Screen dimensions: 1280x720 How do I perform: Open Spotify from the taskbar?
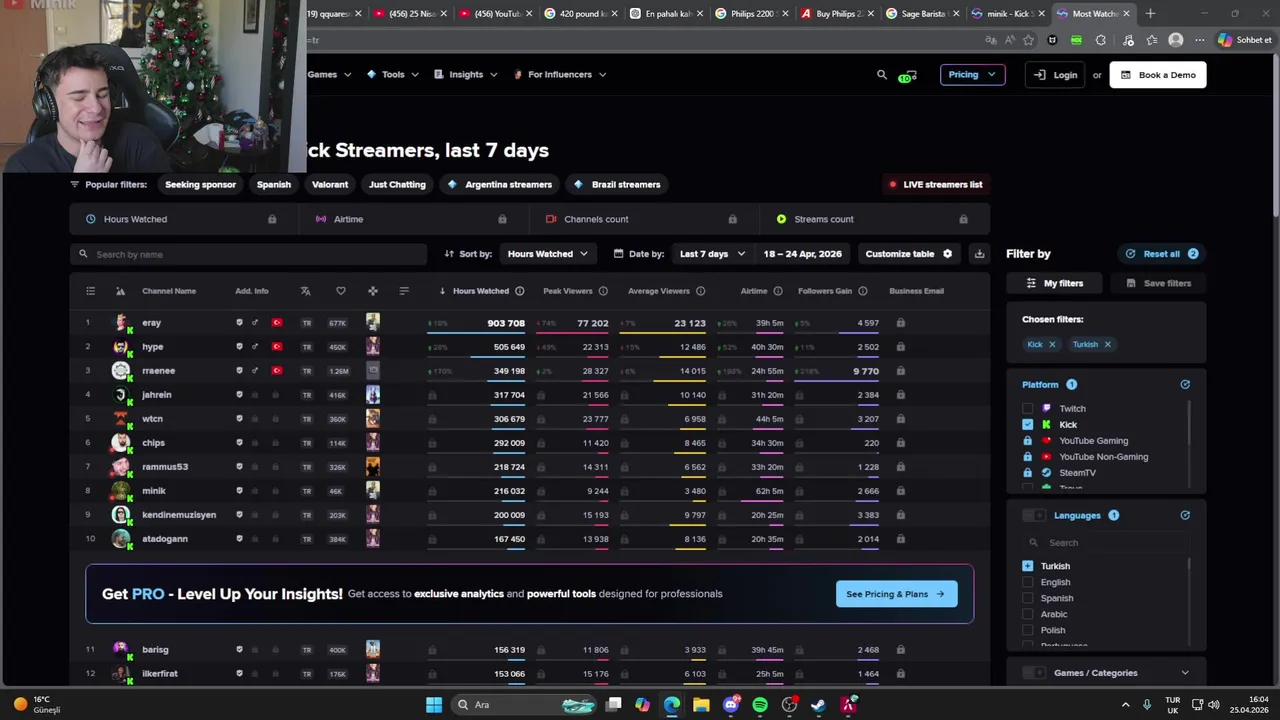[x=760, y=705]
